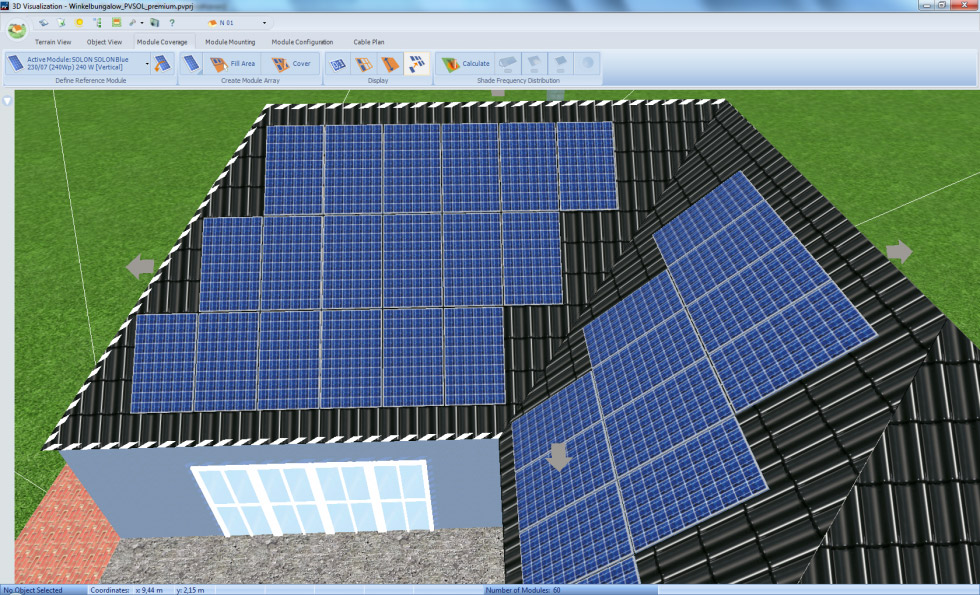Click the third Display mode icon
This screenshot has width=980, height=595.
(391, 64)
